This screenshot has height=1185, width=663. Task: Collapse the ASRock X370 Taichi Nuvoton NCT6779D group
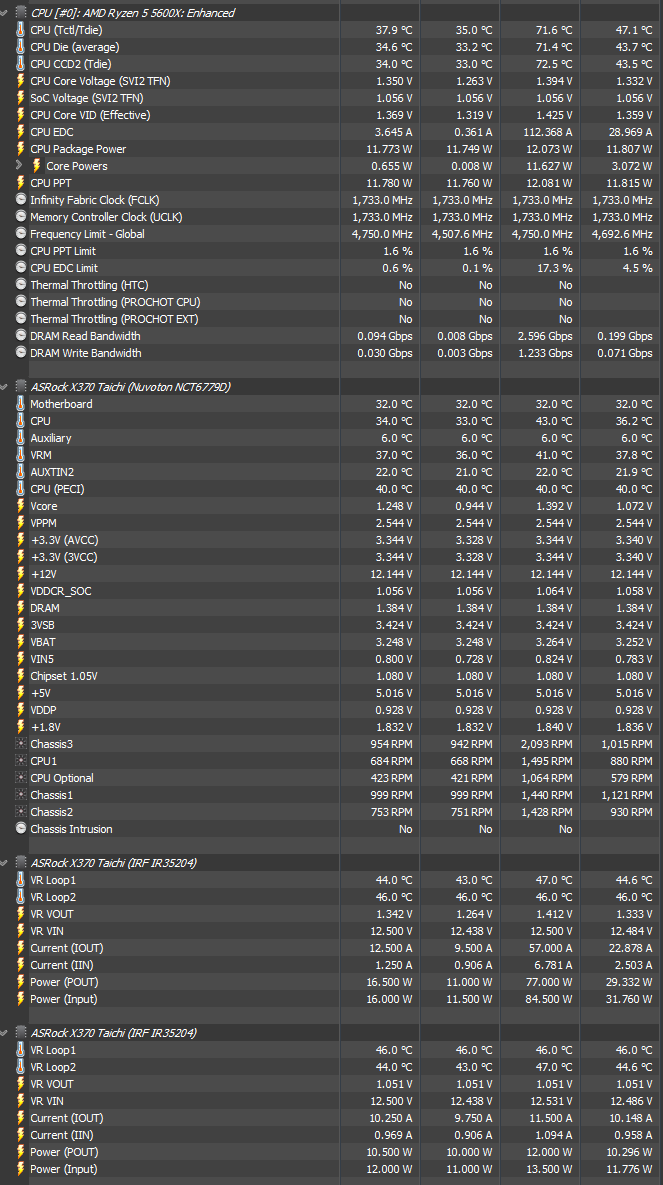pyautogui.click(x=5, y=387)
